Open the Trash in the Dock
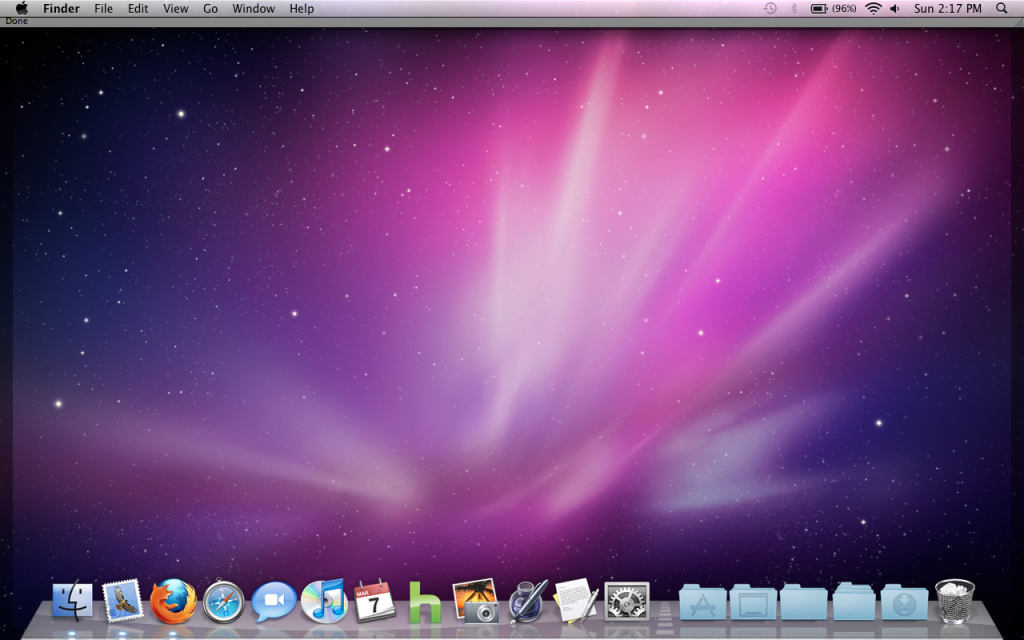The height and width of the screenshot is (640, 1024). (955, 601)
